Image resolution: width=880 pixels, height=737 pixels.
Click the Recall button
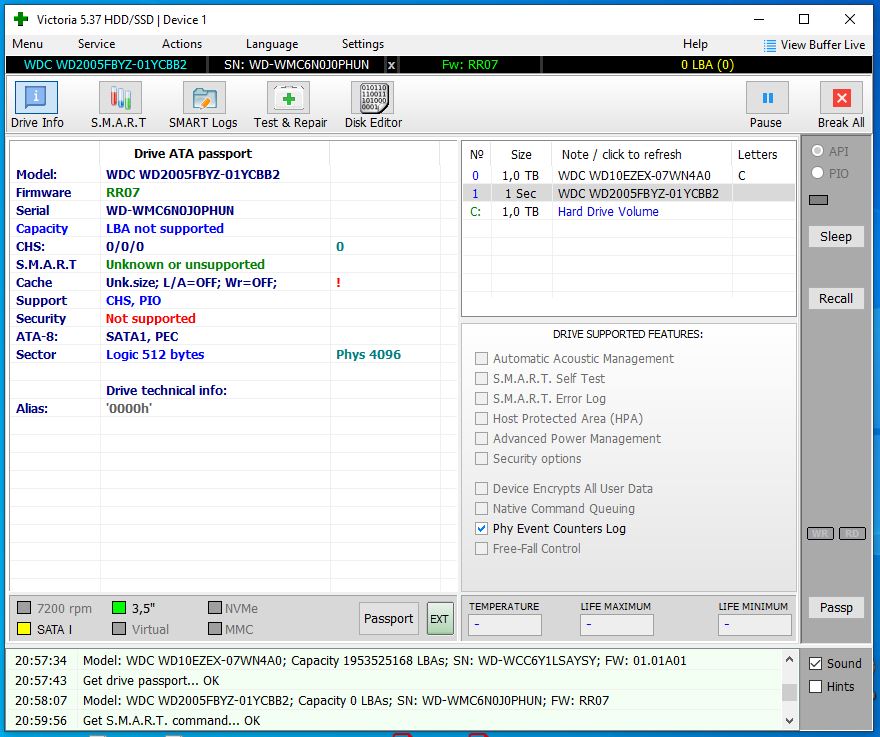coord(836,299)
